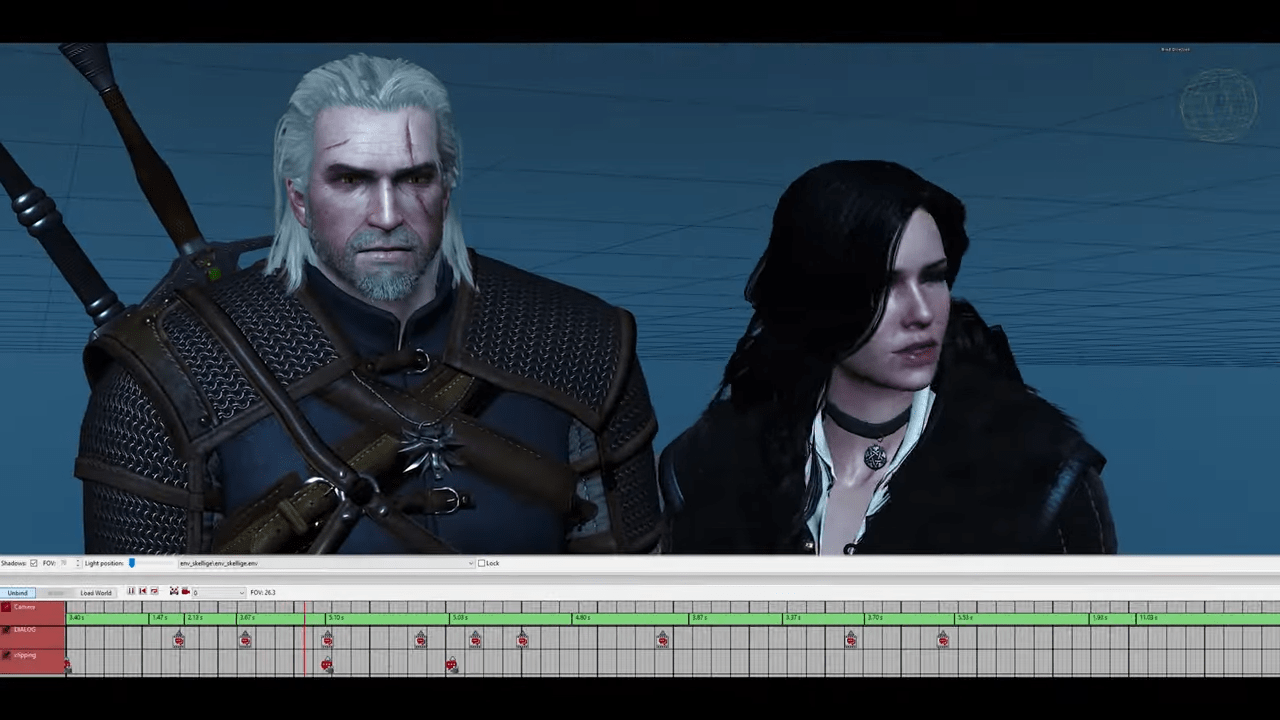Screen dimensions: 1280x720
Task: Click dialog event icon under 3.37 s segment
Action: pyautogui.click(x=850, y=638)
